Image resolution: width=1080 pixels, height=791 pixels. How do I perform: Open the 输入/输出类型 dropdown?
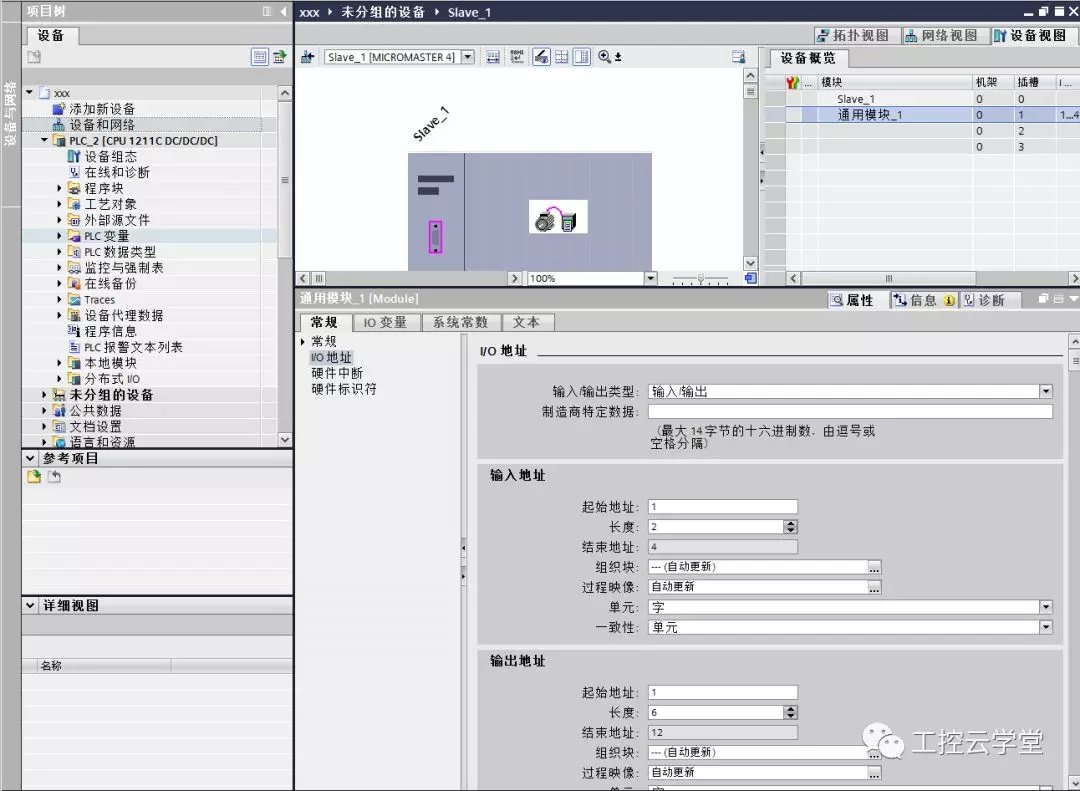1045,392
